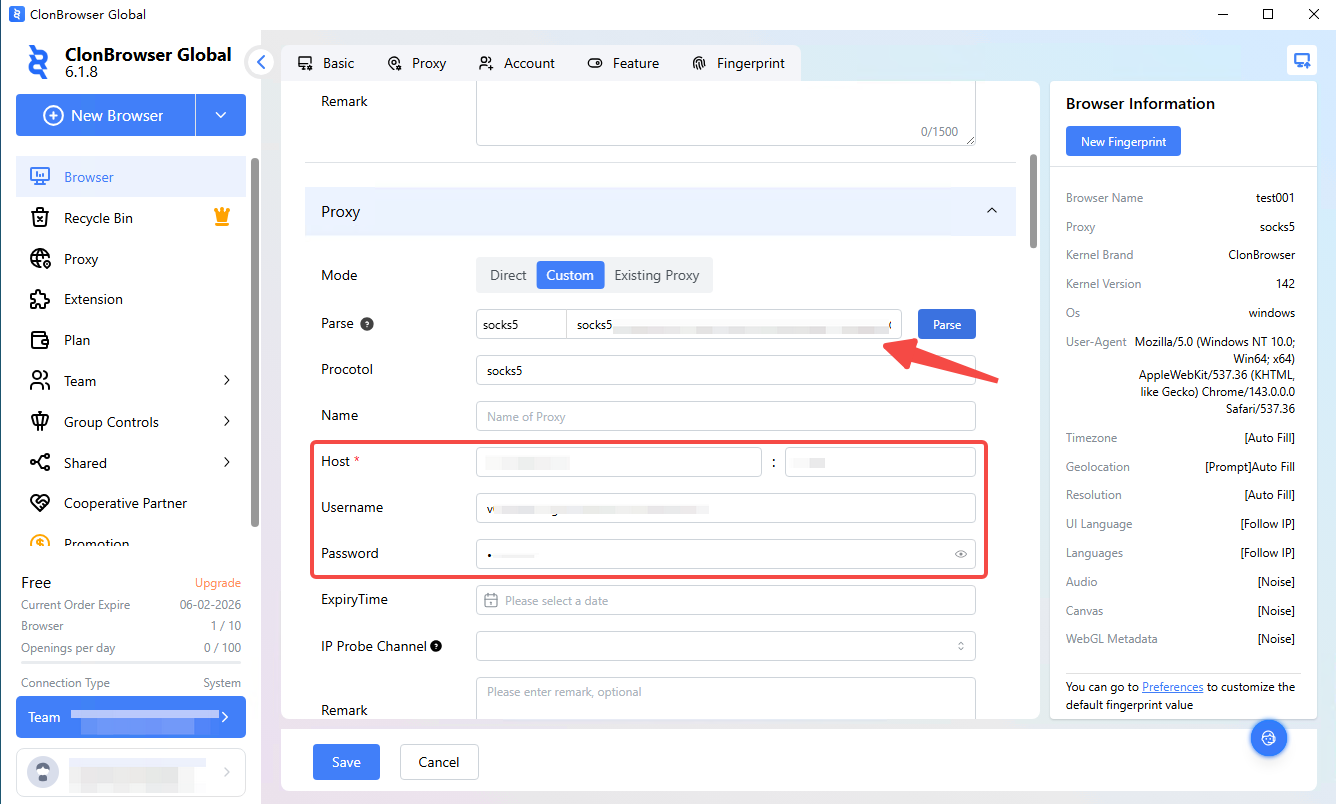Collapse the Proxy section chevron

tap(991, 211)
